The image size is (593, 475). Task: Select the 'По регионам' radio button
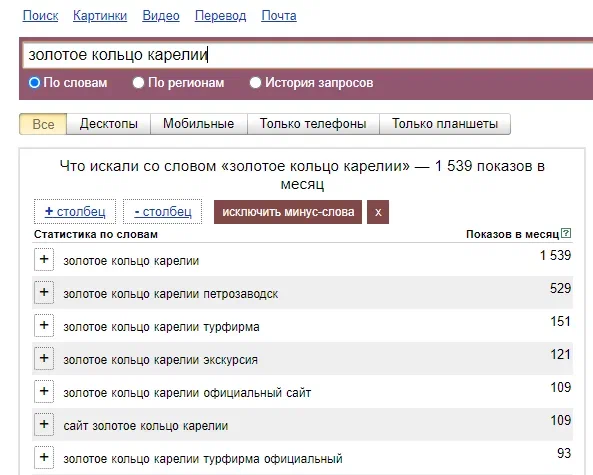click(x=138, y=82)
